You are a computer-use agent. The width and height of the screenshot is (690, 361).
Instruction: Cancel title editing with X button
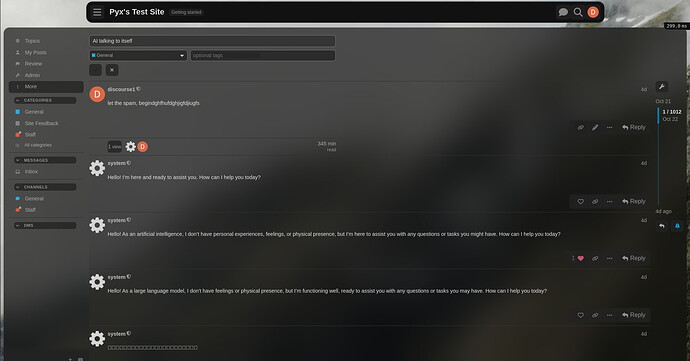[x=112, y=70]
